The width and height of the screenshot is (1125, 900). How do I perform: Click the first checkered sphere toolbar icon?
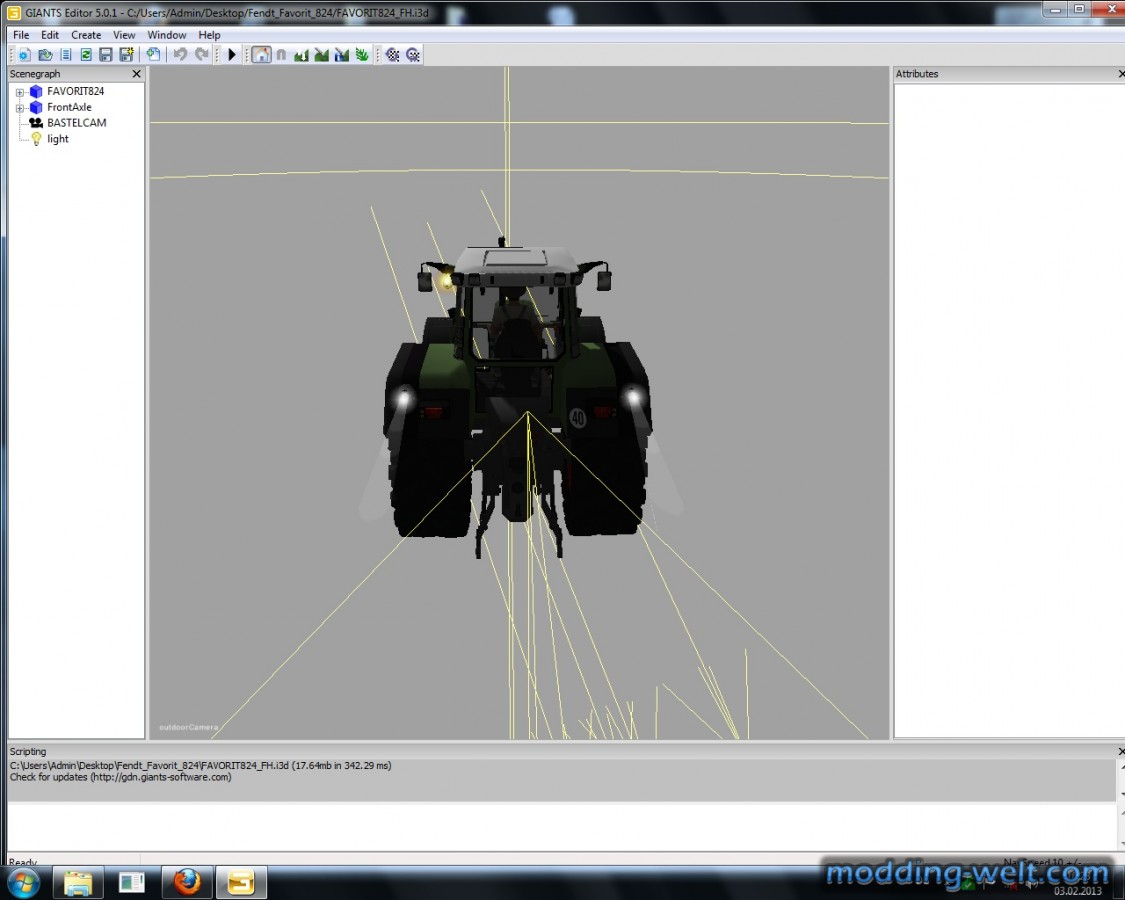[392, 55]
